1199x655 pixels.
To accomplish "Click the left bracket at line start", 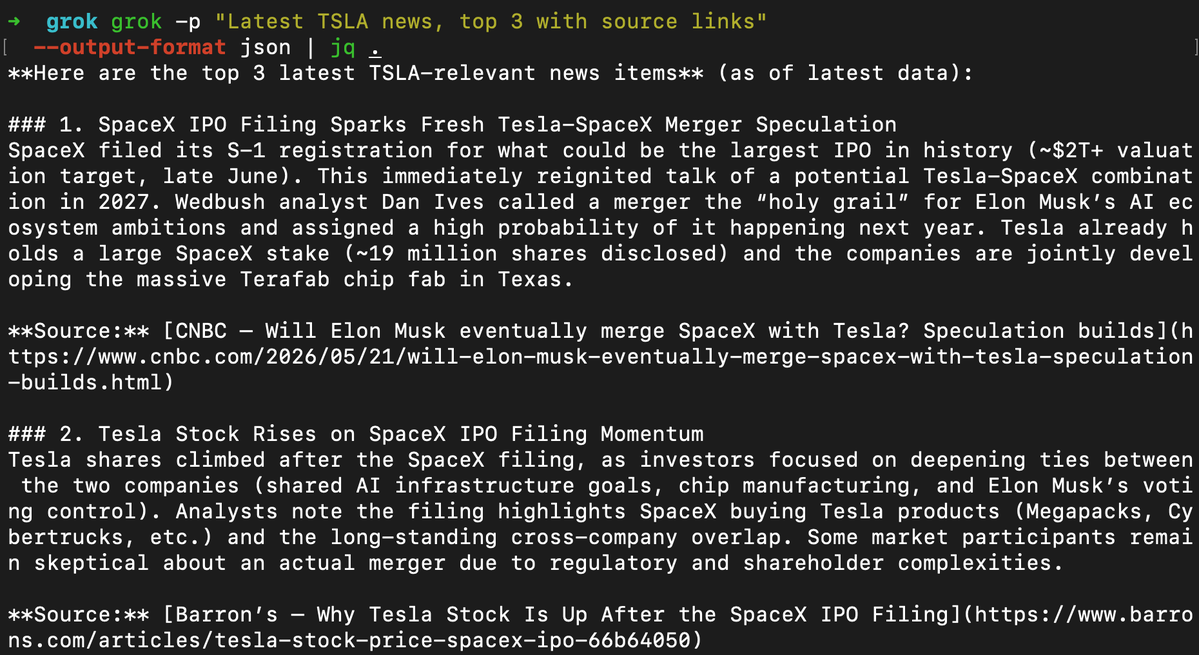I will 5,47.
